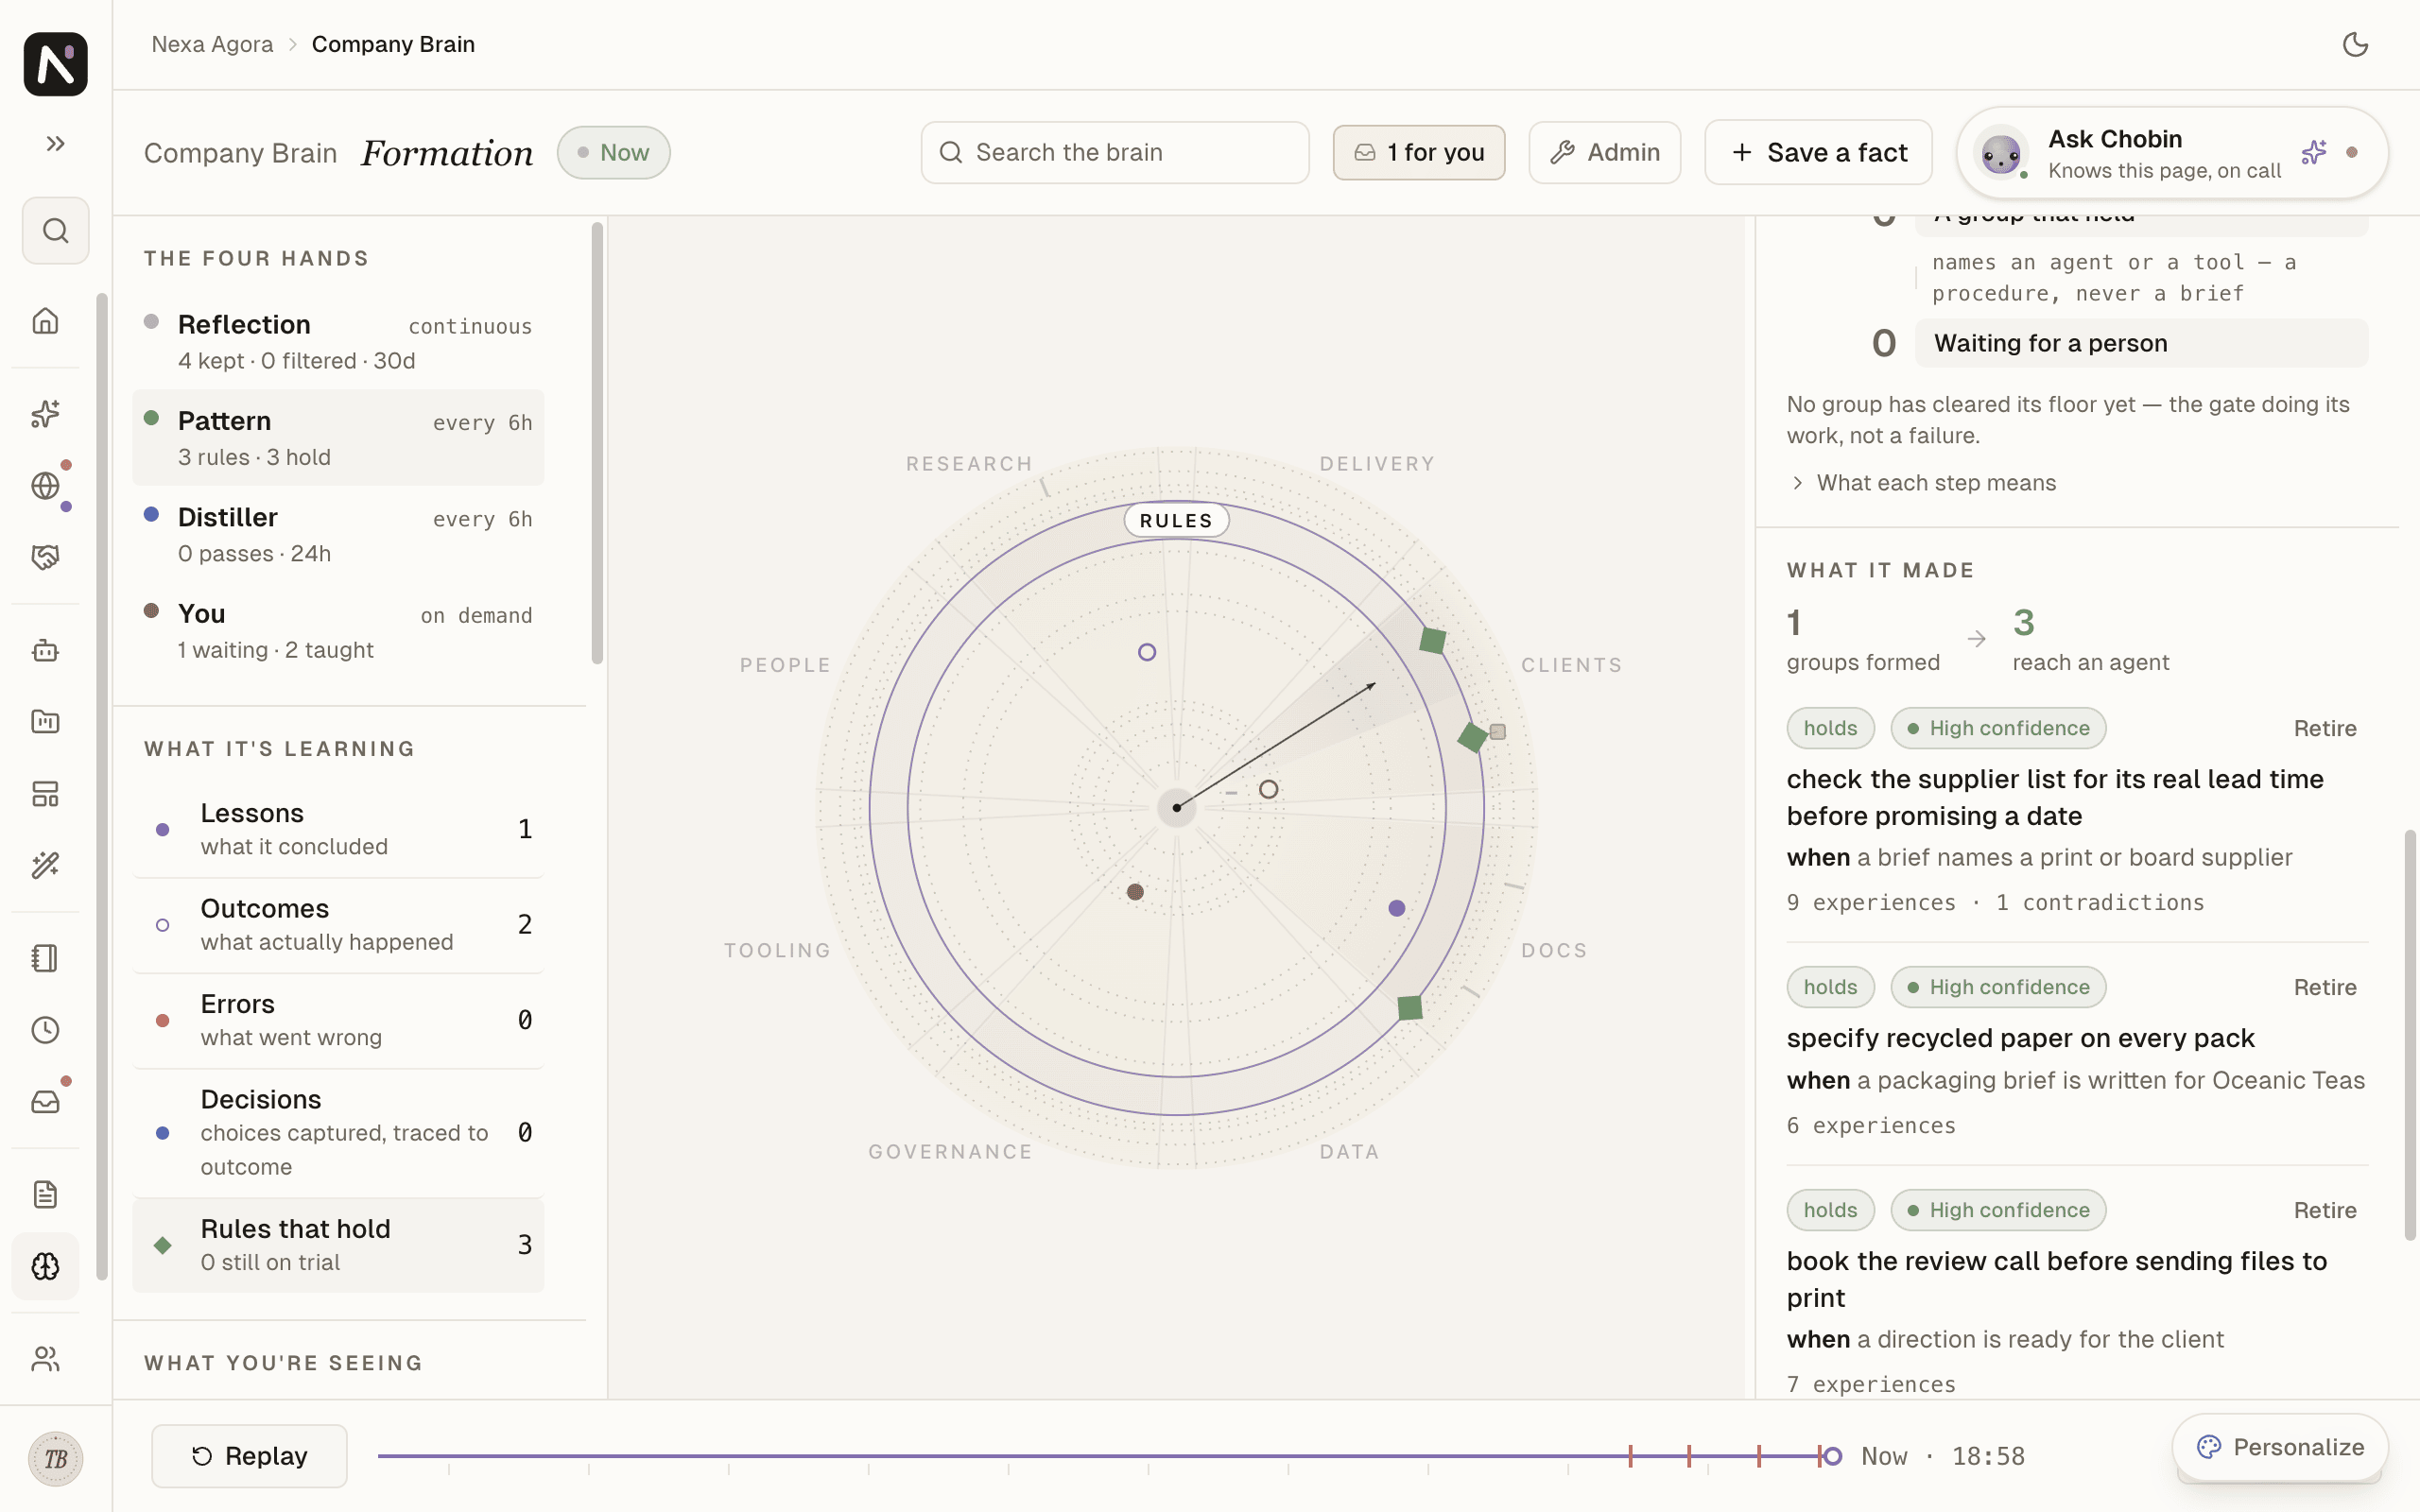Click Save a fact

1818,153
